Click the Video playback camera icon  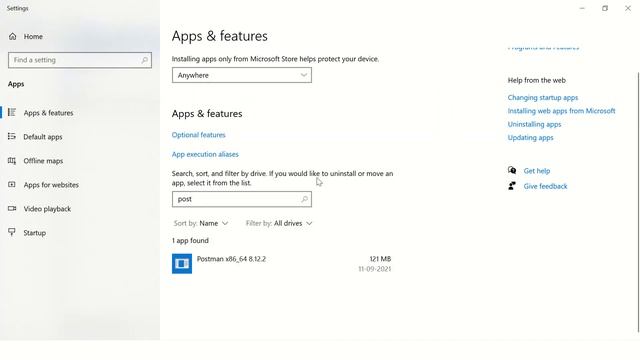12,209
